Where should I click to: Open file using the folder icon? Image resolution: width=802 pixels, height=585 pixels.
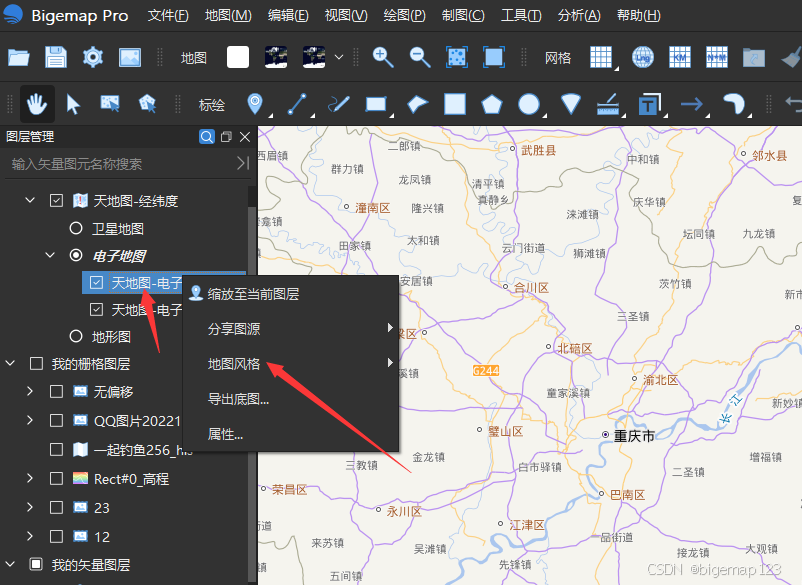(18, 57)
